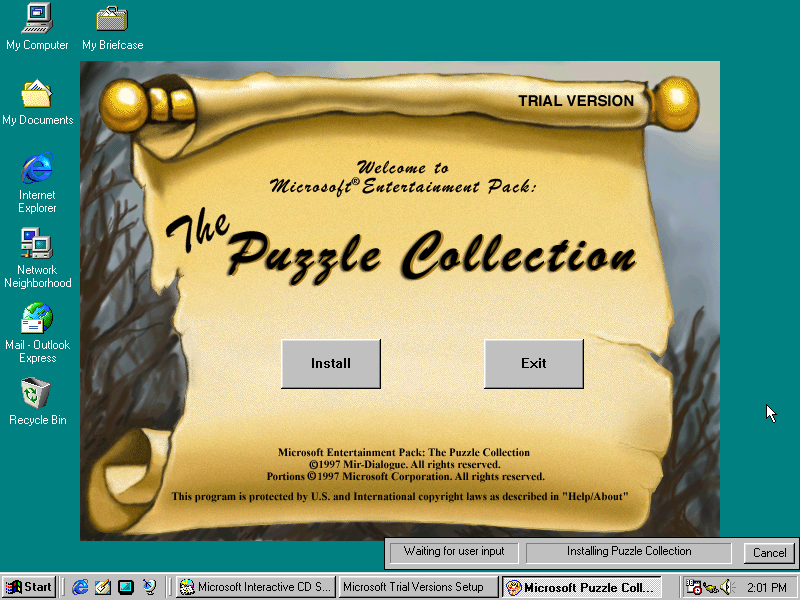Click the system tray icon beside the speaker
The height and width of the screenshot is (600, 800).
click(710, 588)
